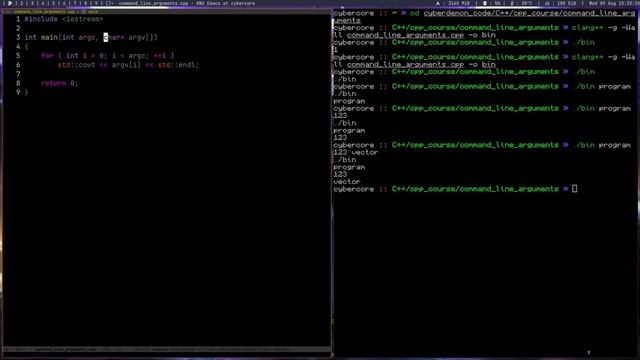
Task: Click line number 7 in Emacs gutter
Action: 18,74
